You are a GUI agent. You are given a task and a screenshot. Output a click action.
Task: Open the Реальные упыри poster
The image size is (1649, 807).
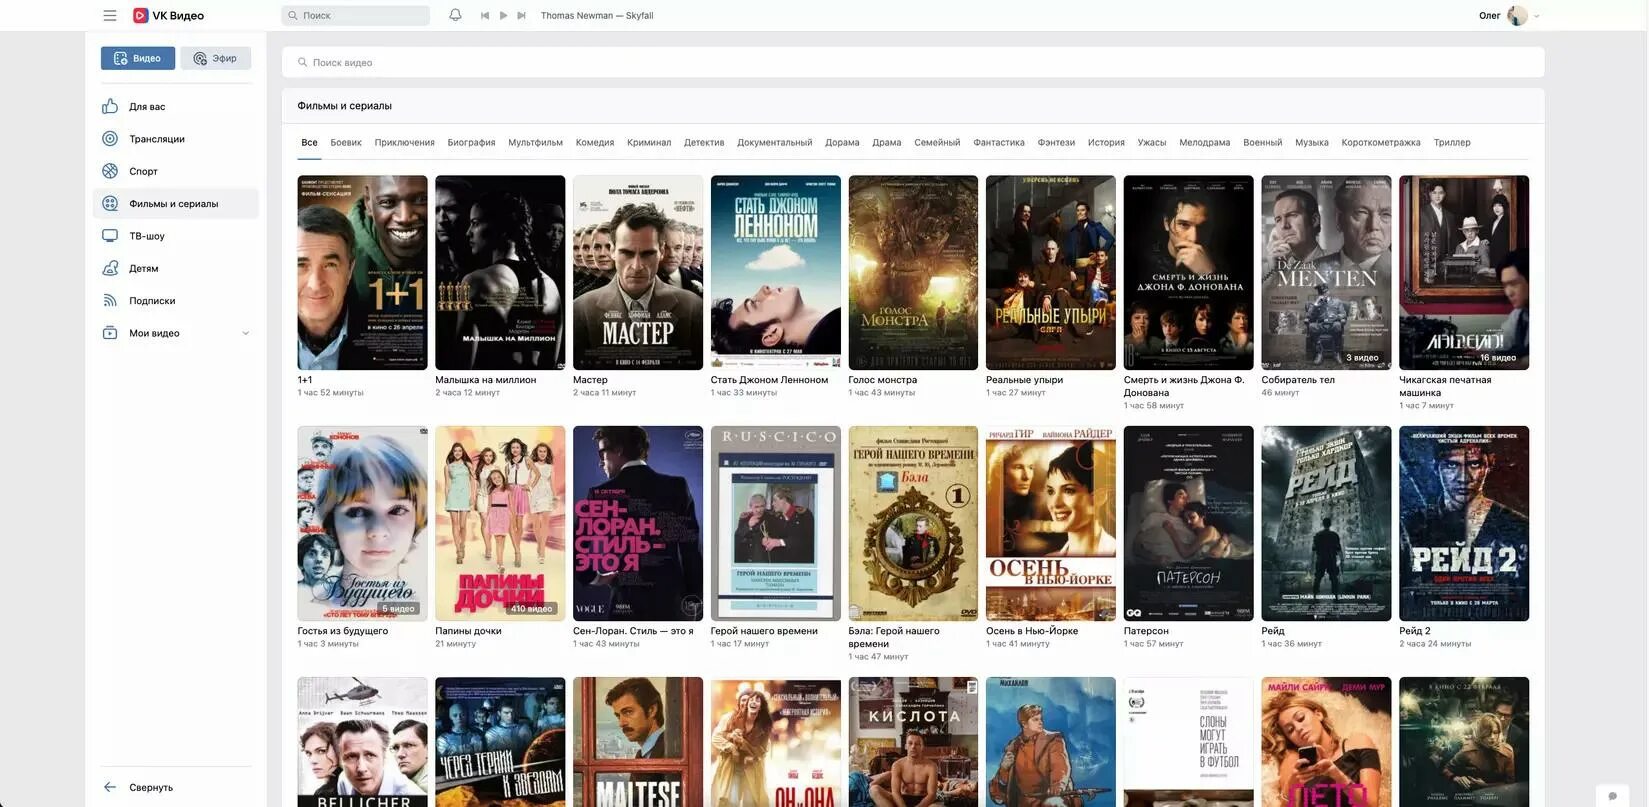pyautogui.click(x=1051, y=273)
